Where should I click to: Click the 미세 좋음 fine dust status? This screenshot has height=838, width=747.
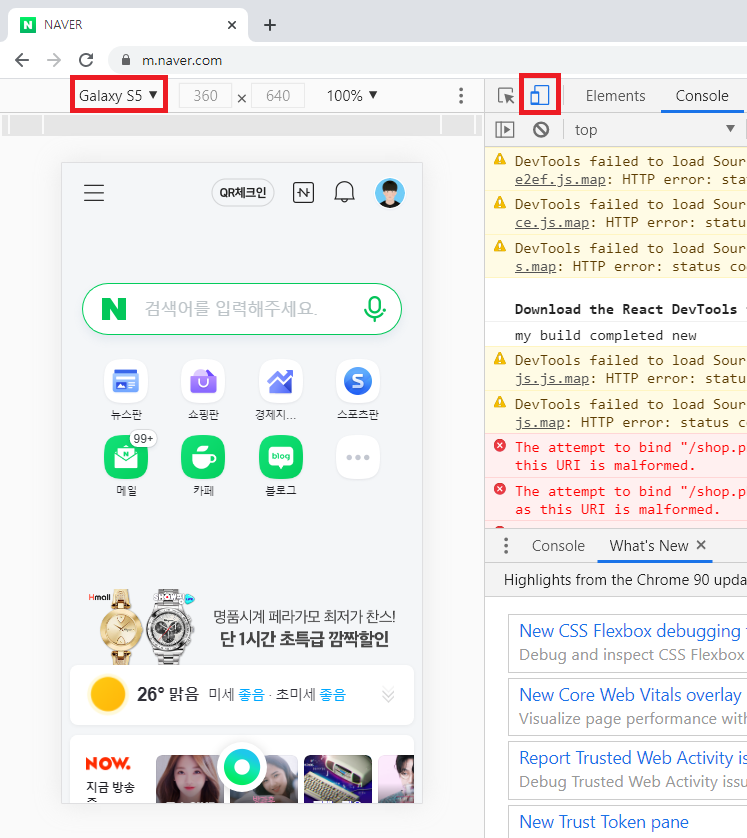237,695
